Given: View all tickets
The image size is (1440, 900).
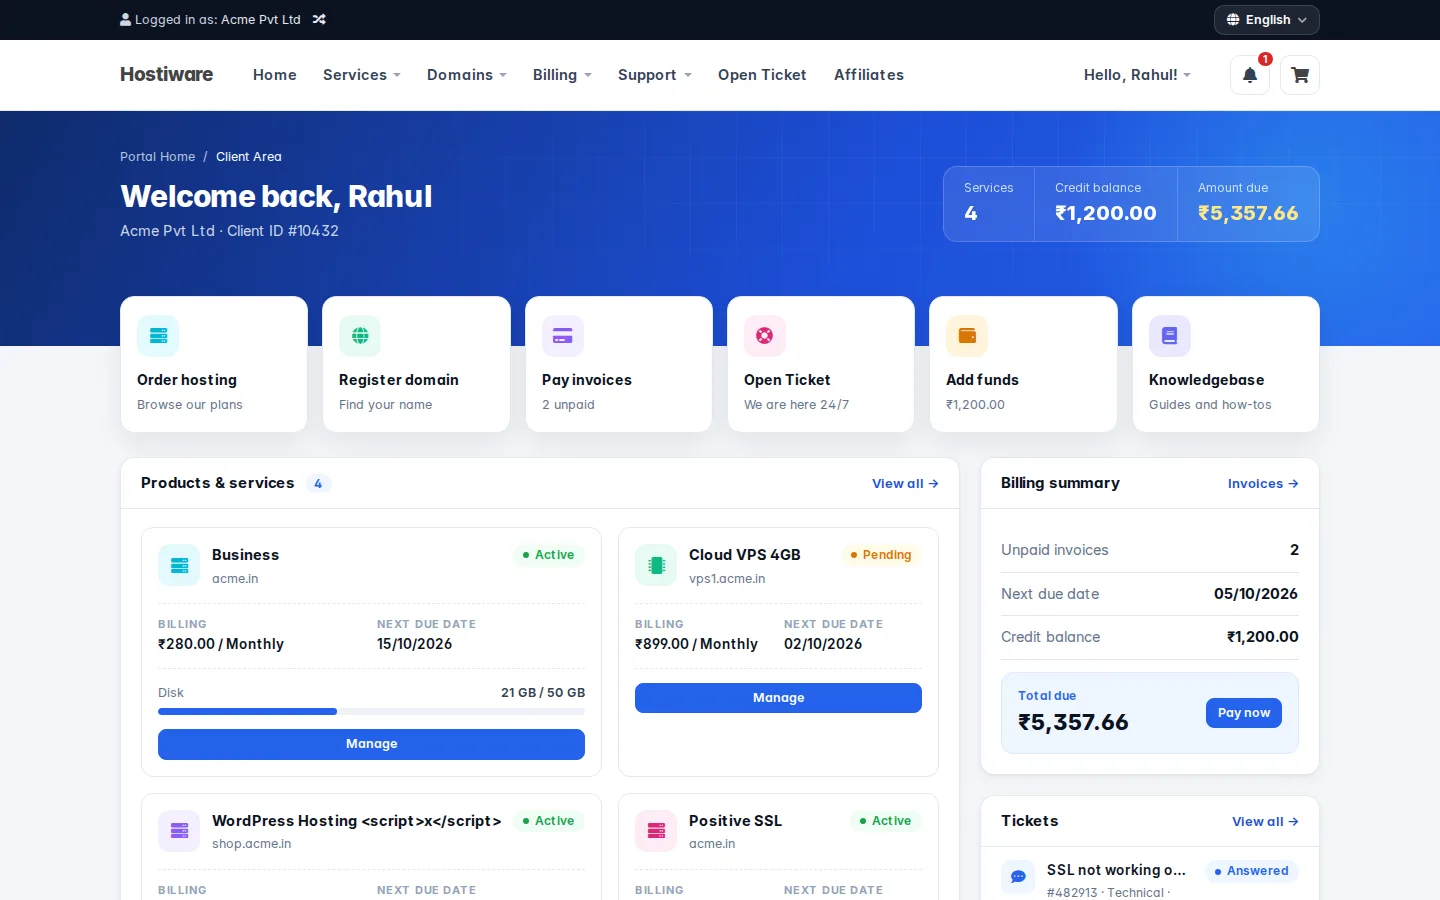Looking at the screenshot, I should pos(1265,822).
